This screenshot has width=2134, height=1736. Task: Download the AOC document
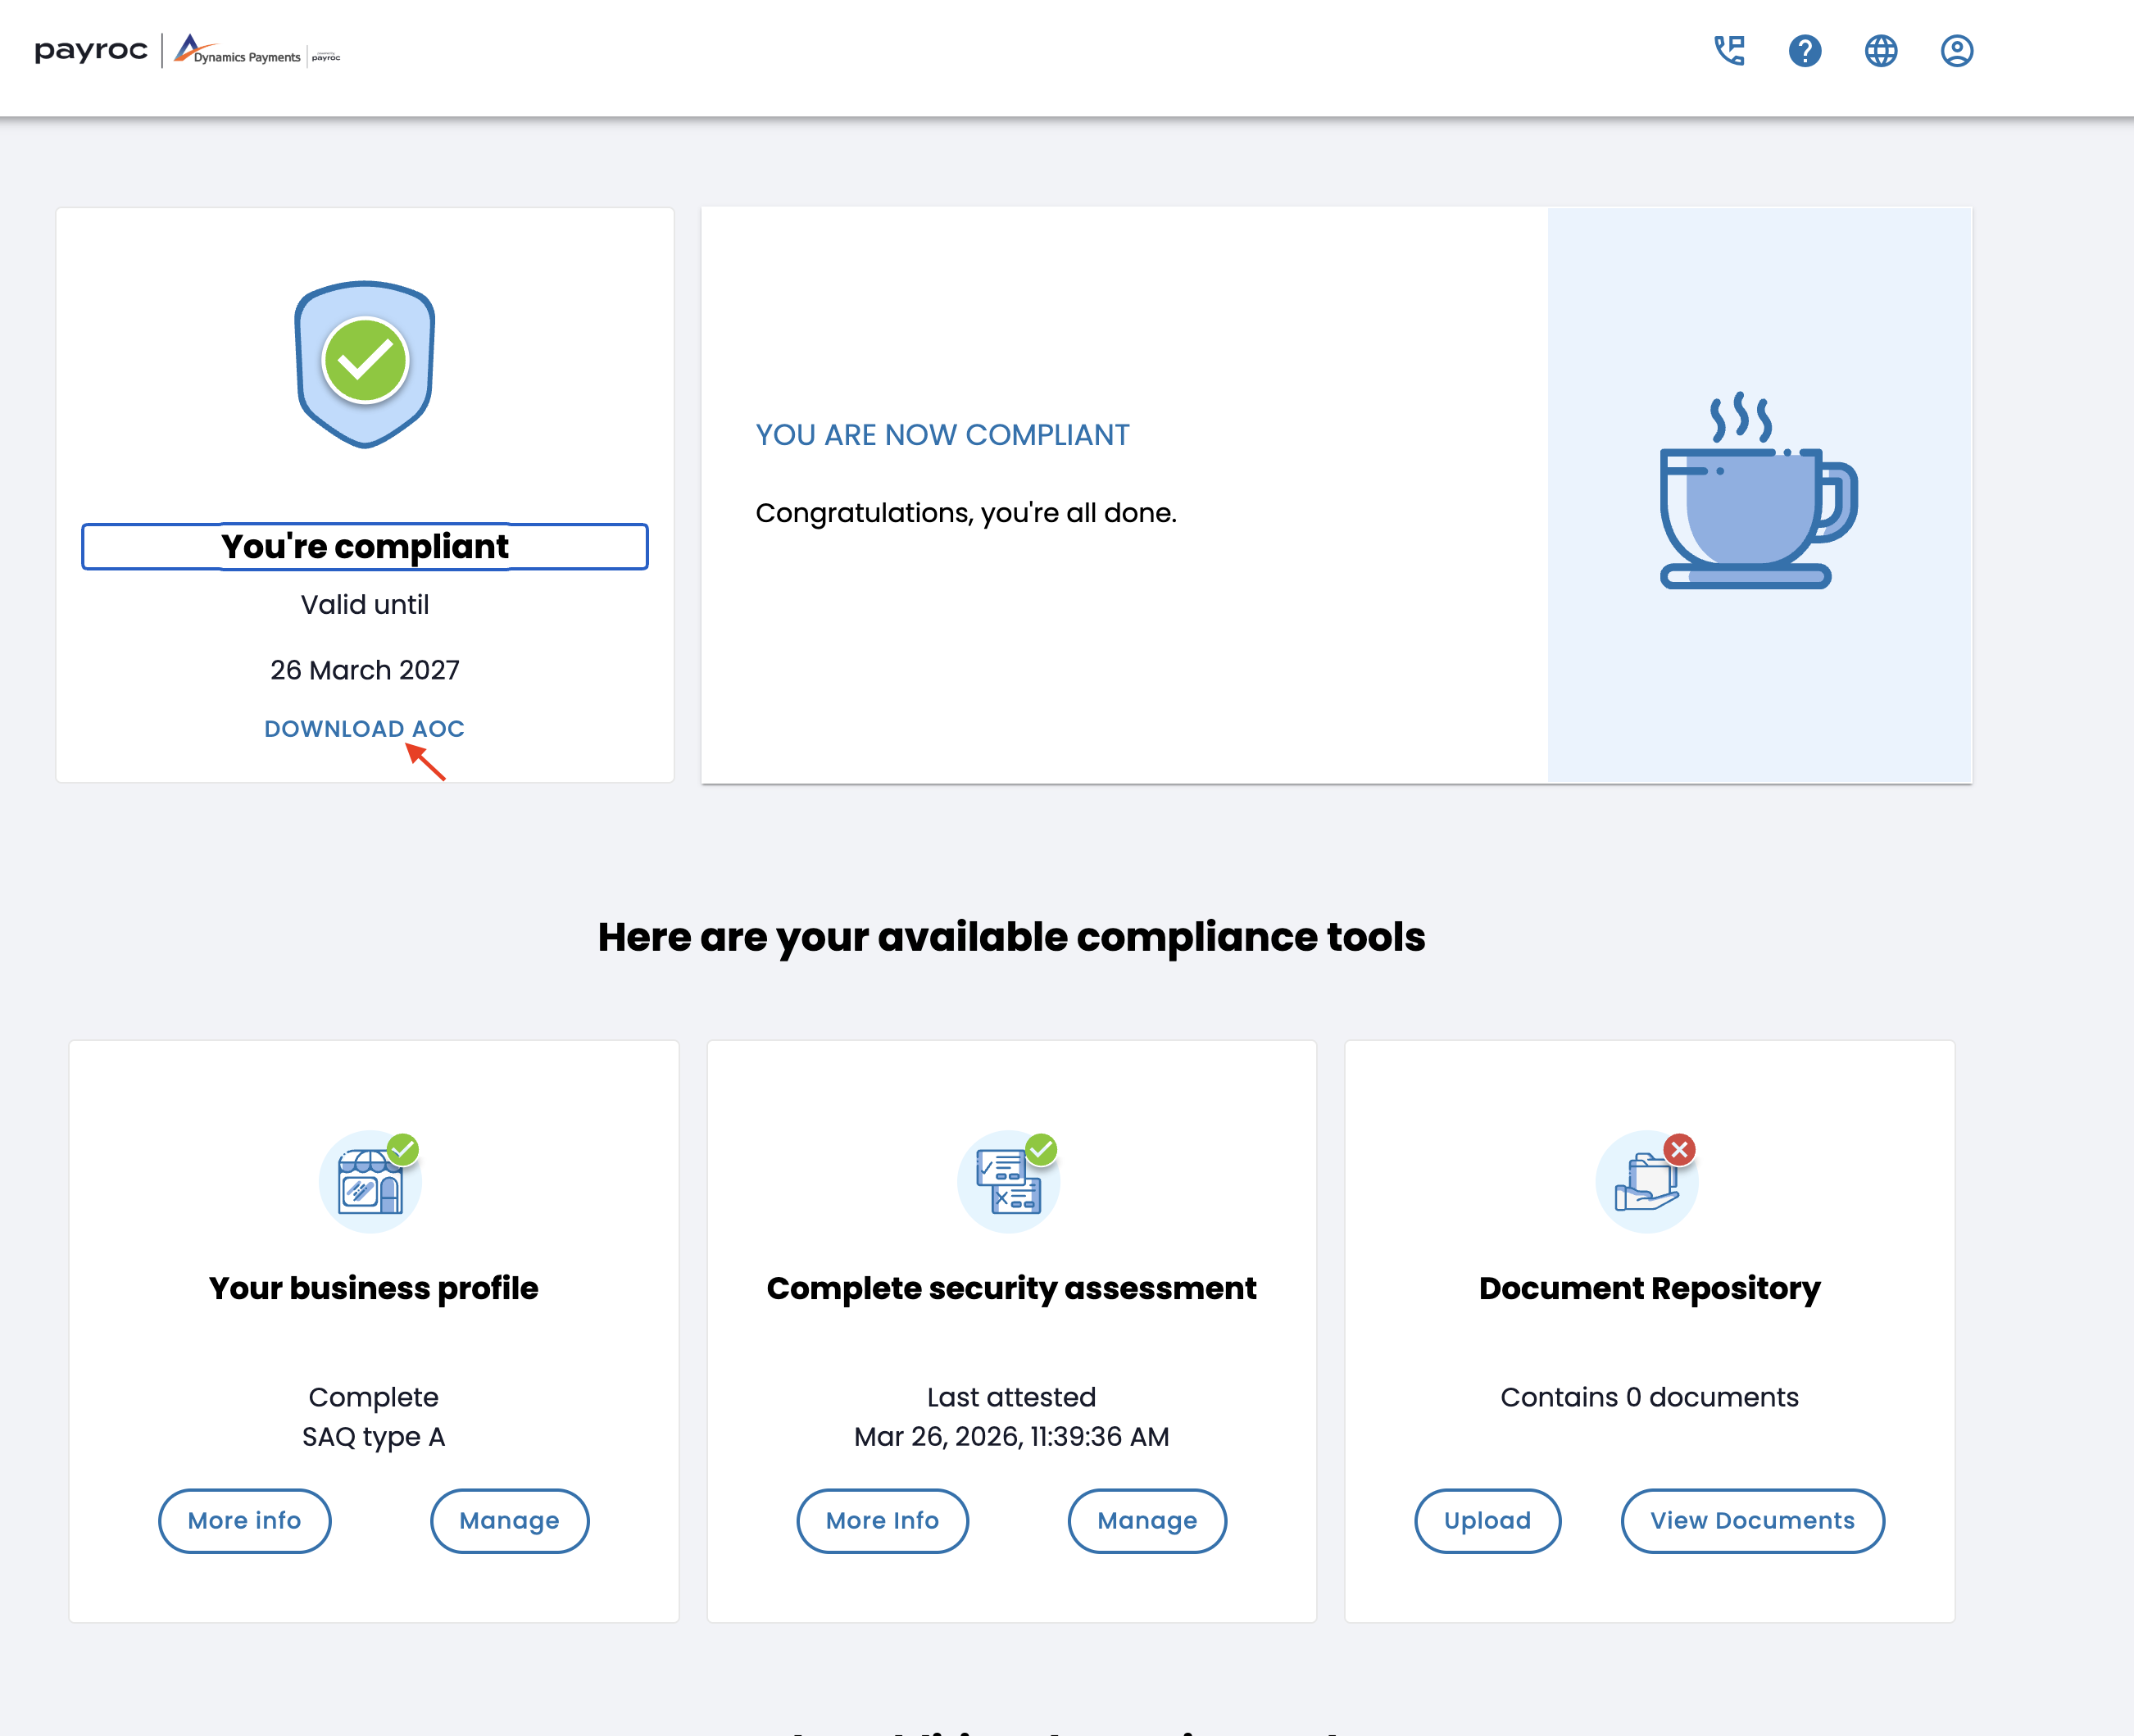point(364,729)
